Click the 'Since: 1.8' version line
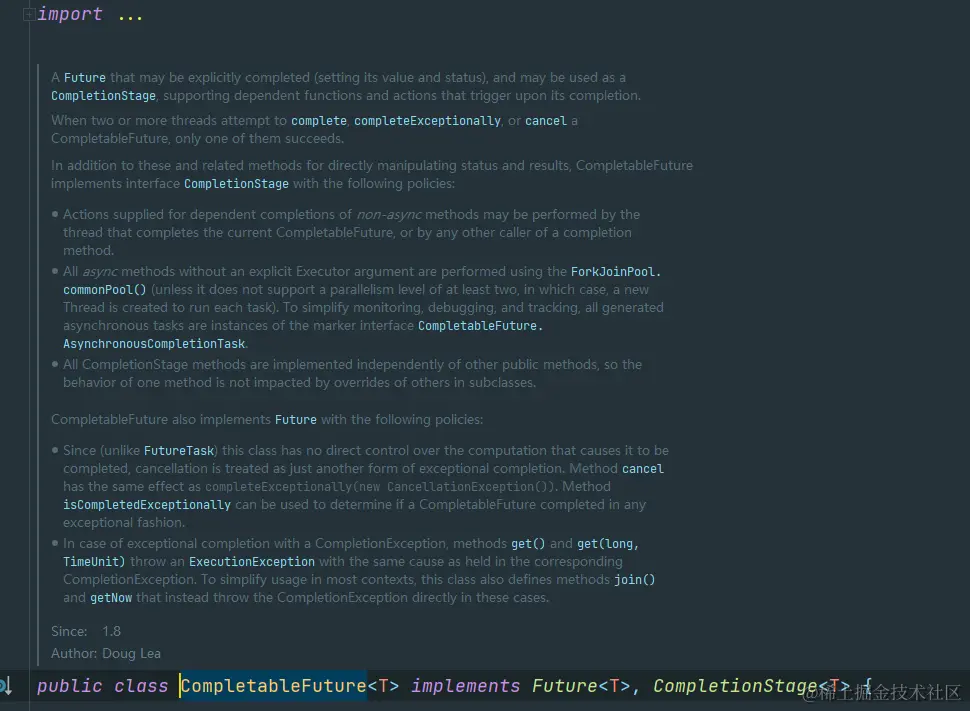 [86, 631]
